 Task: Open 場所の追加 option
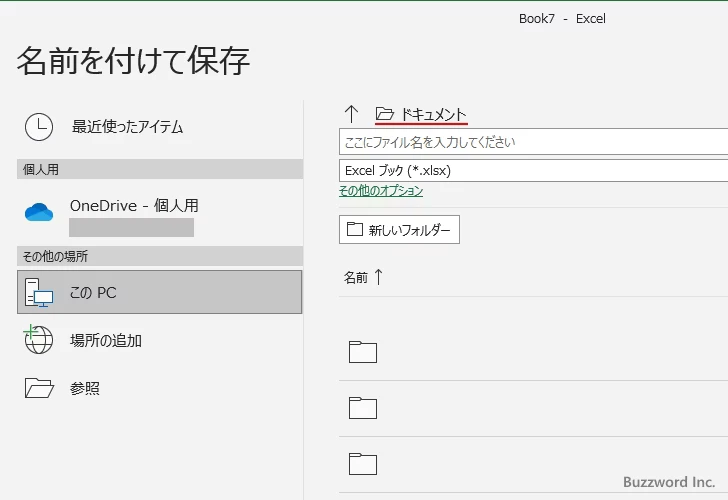point(159,340)
